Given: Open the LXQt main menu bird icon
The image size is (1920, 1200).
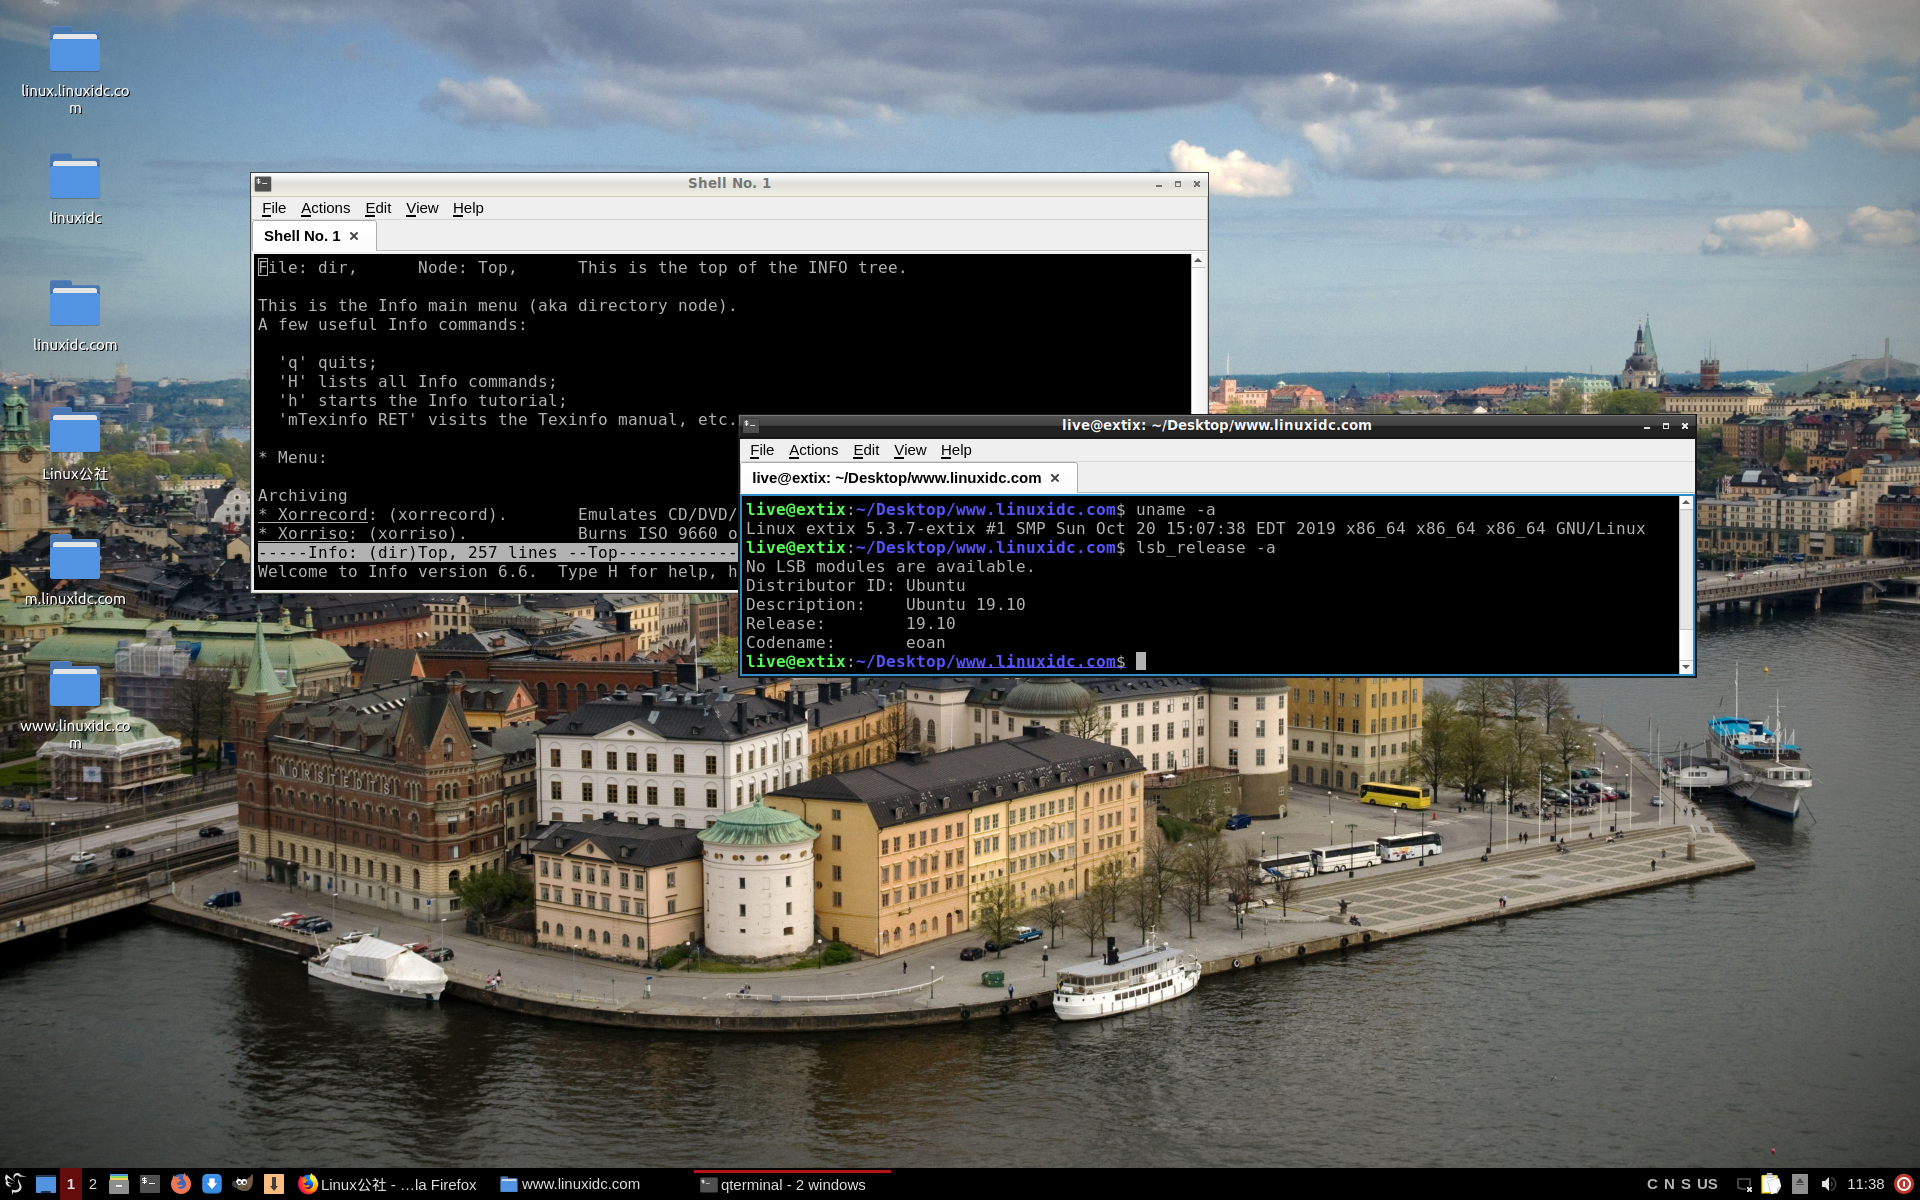Looking at the screenshot, I should click(14, 1184).
